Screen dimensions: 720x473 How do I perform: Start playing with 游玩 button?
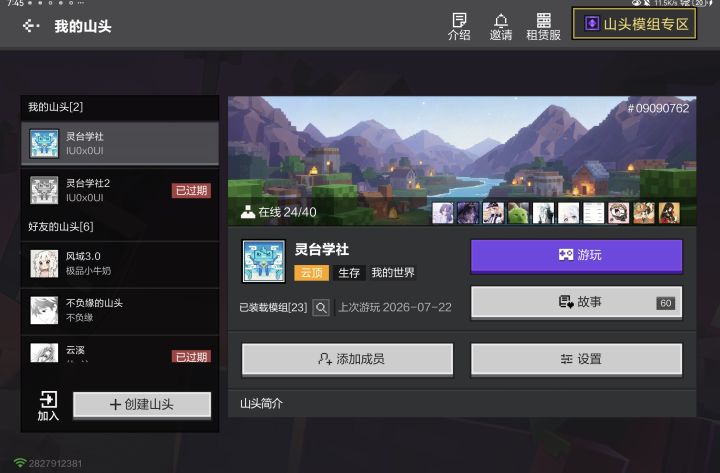pos(576,255)
